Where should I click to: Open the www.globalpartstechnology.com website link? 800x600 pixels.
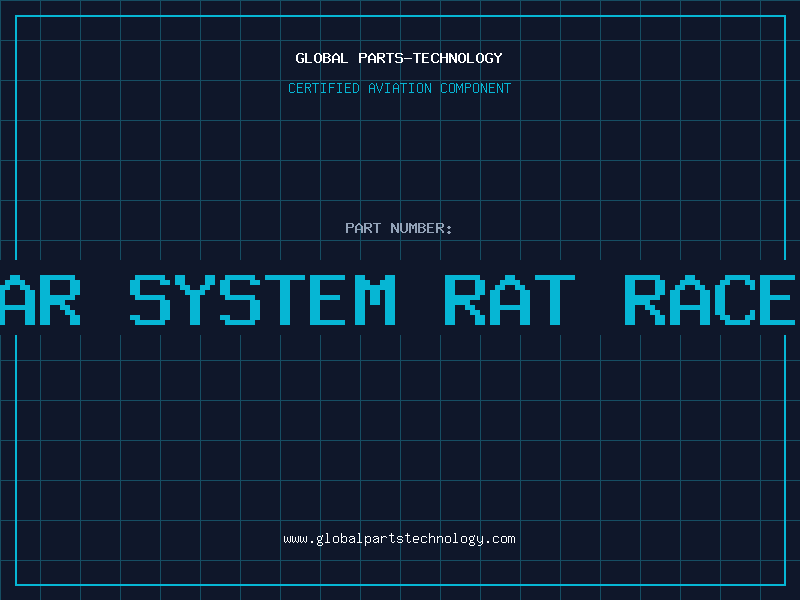pyautogui.click(x=399, y=539)
